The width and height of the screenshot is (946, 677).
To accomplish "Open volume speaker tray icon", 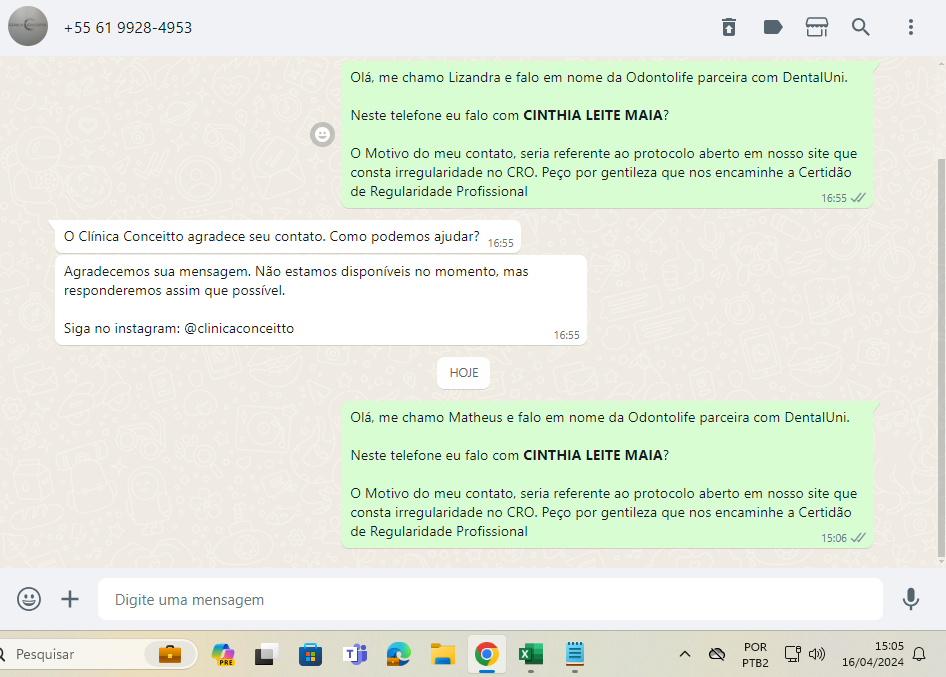I will click(x=817, y=654).
